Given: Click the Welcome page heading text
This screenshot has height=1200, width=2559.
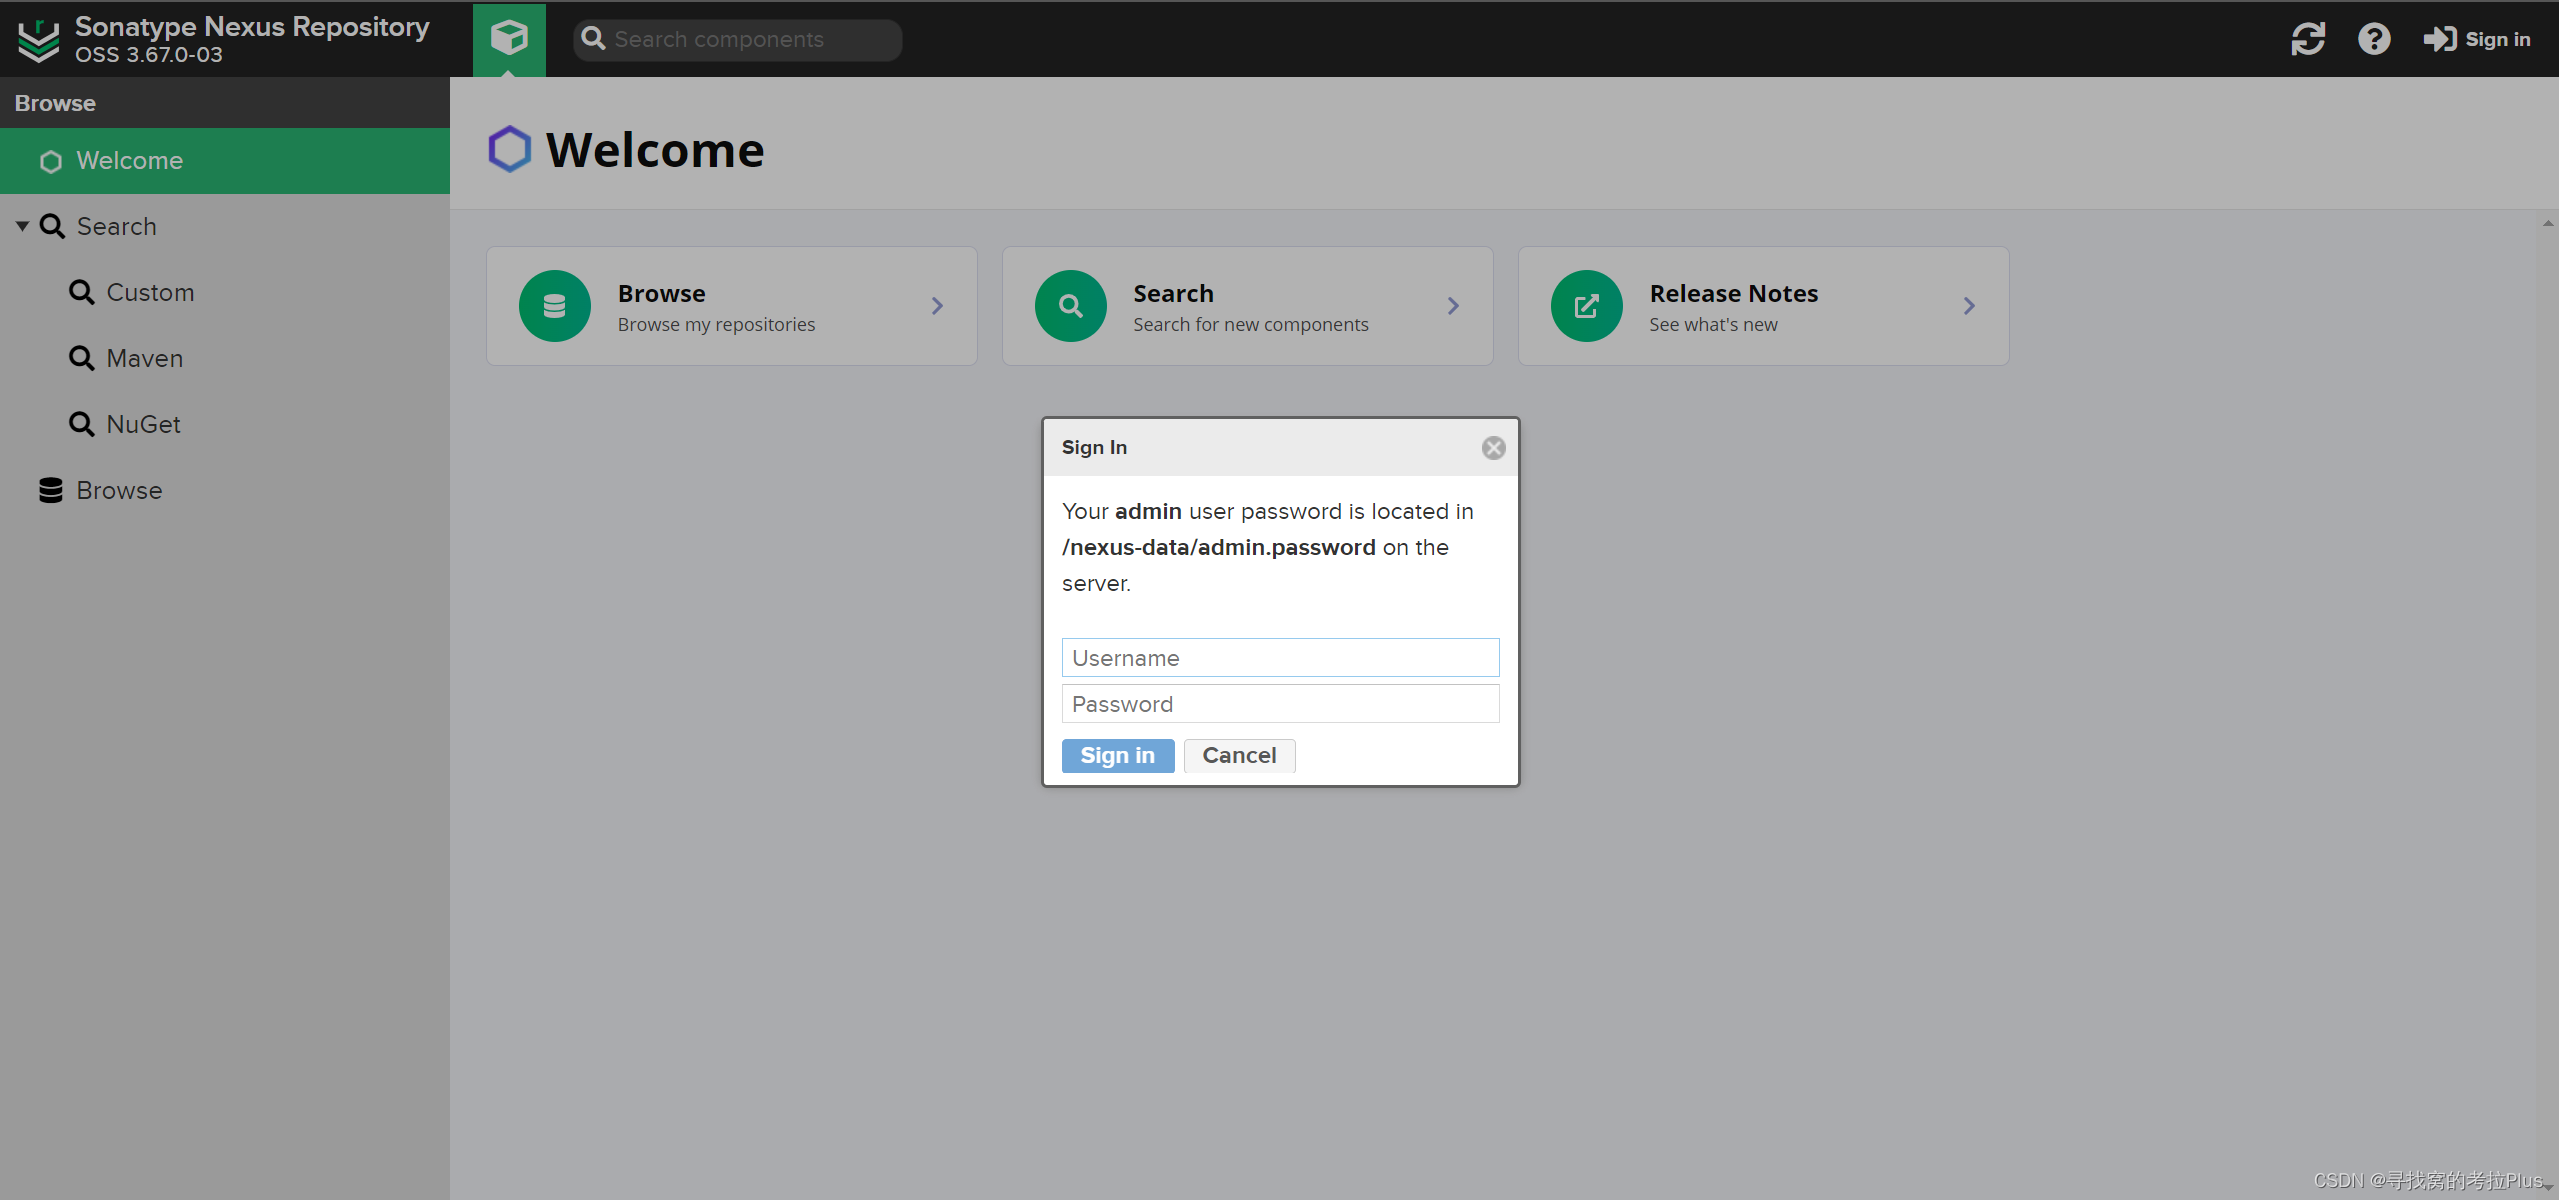Looking at the screenshot, I should [655, 150].
